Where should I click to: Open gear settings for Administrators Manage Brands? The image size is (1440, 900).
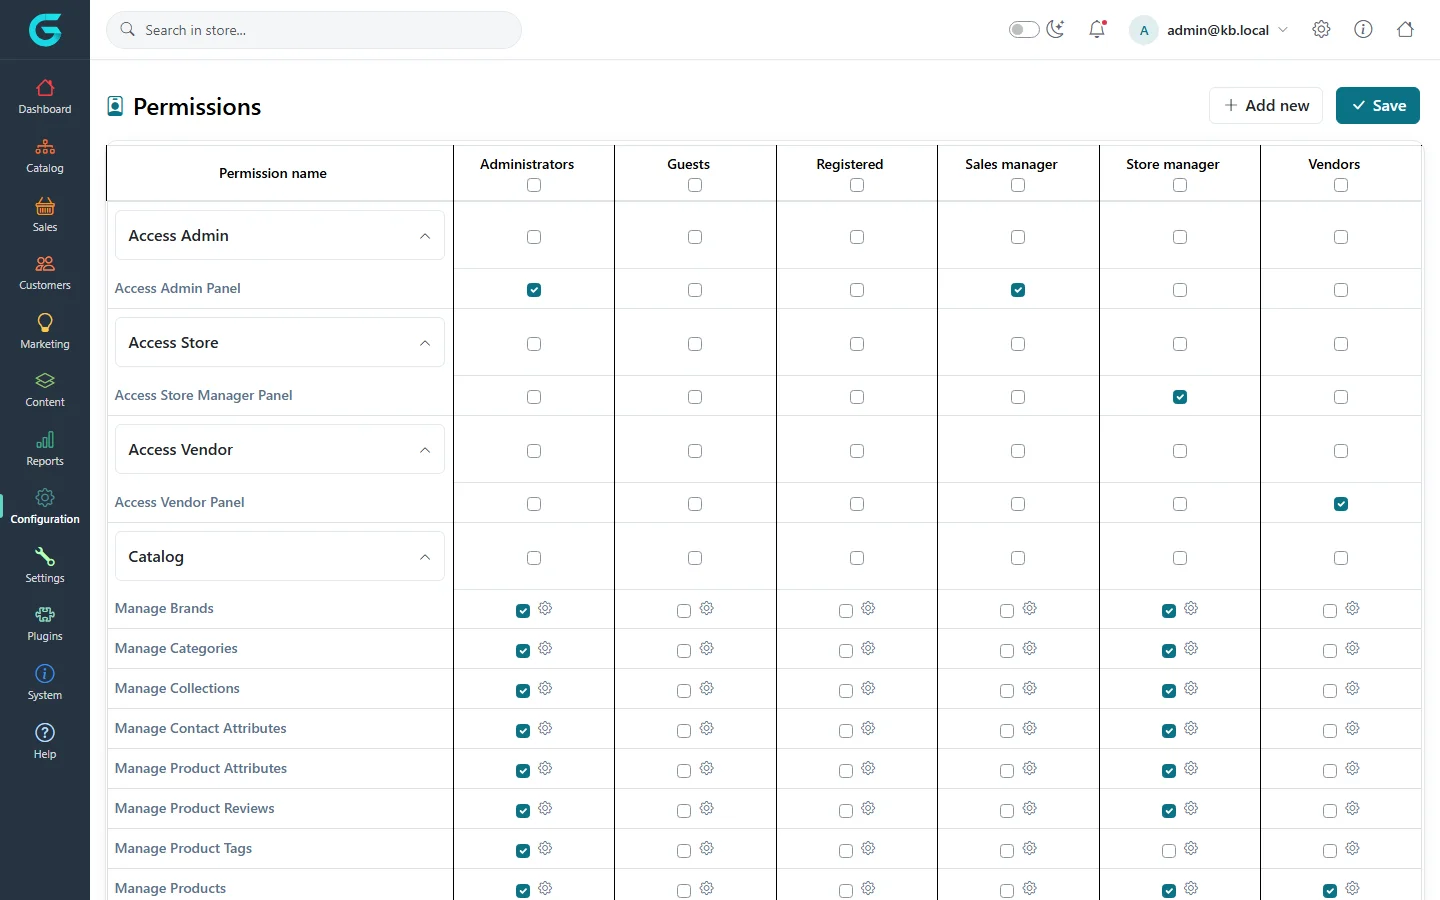pos(545,608)
